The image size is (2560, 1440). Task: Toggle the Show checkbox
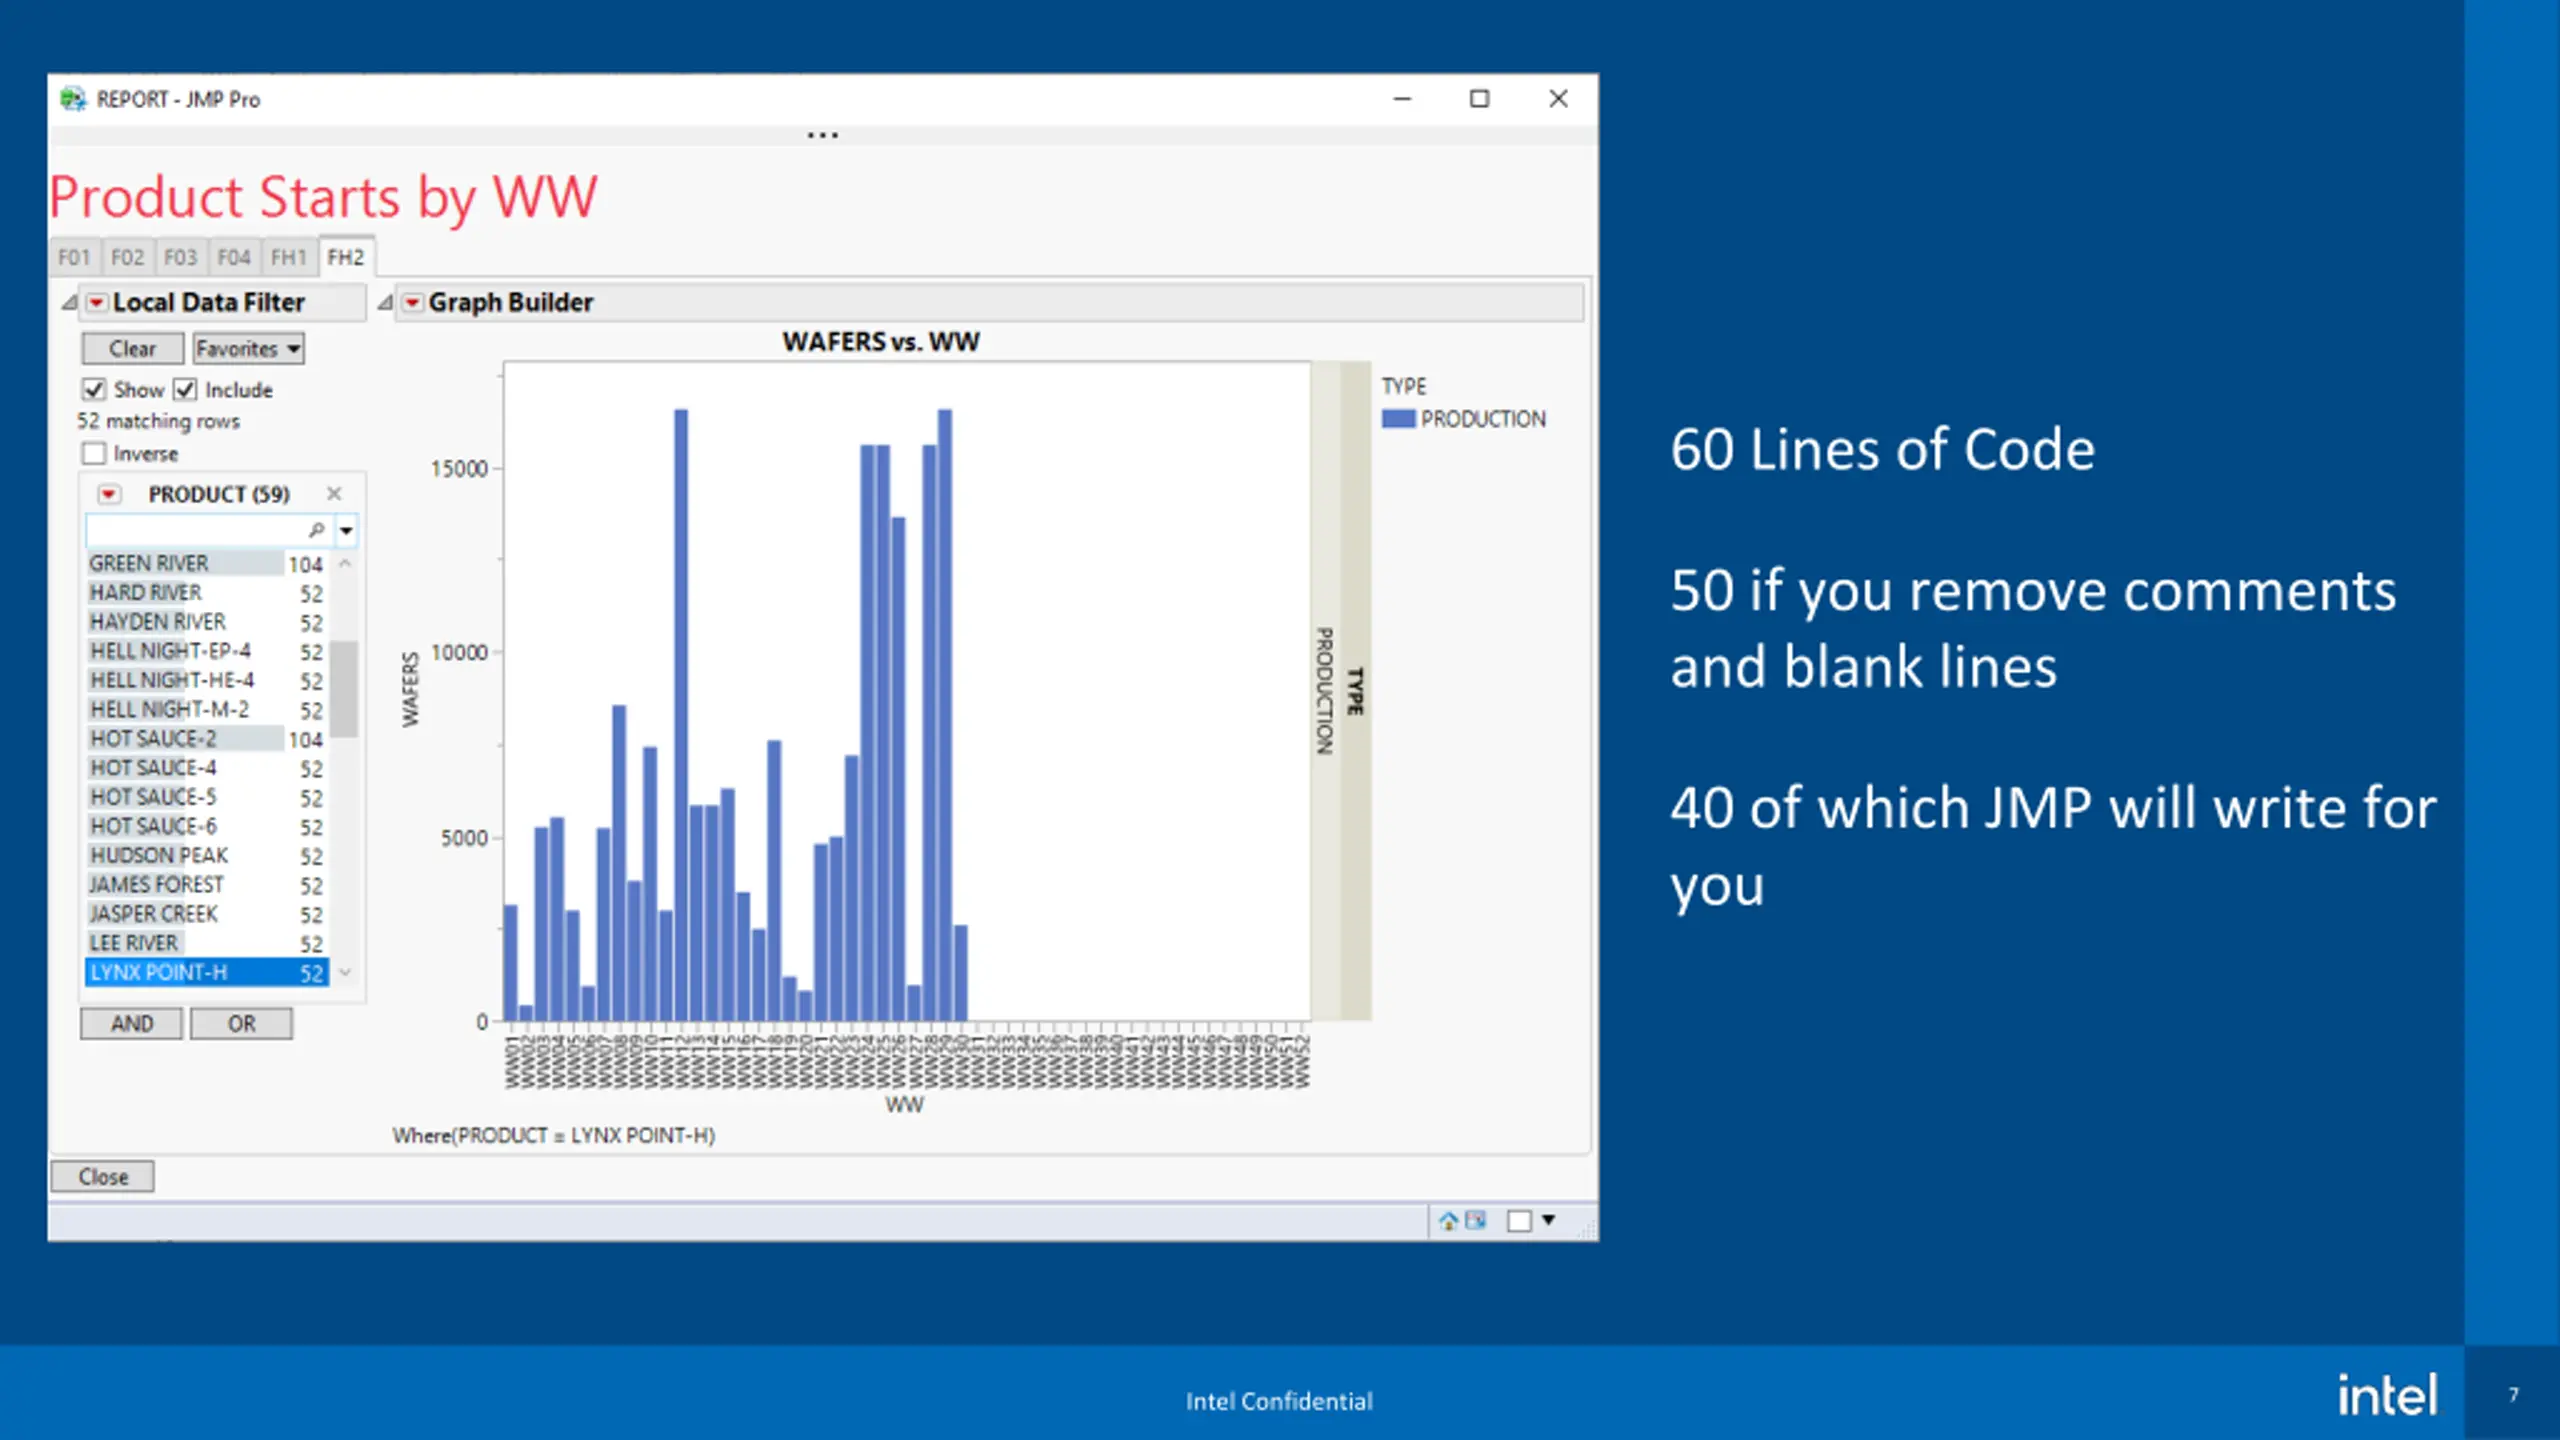[94, 389]
